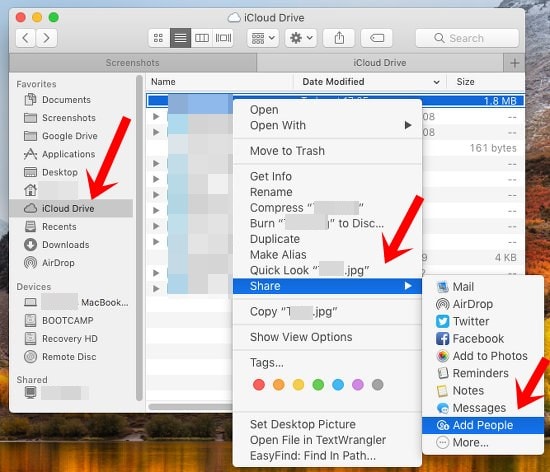Choose Add People in Share submenu
The height and width of the screenshot is (472, 550).
(x=483, y=425)
